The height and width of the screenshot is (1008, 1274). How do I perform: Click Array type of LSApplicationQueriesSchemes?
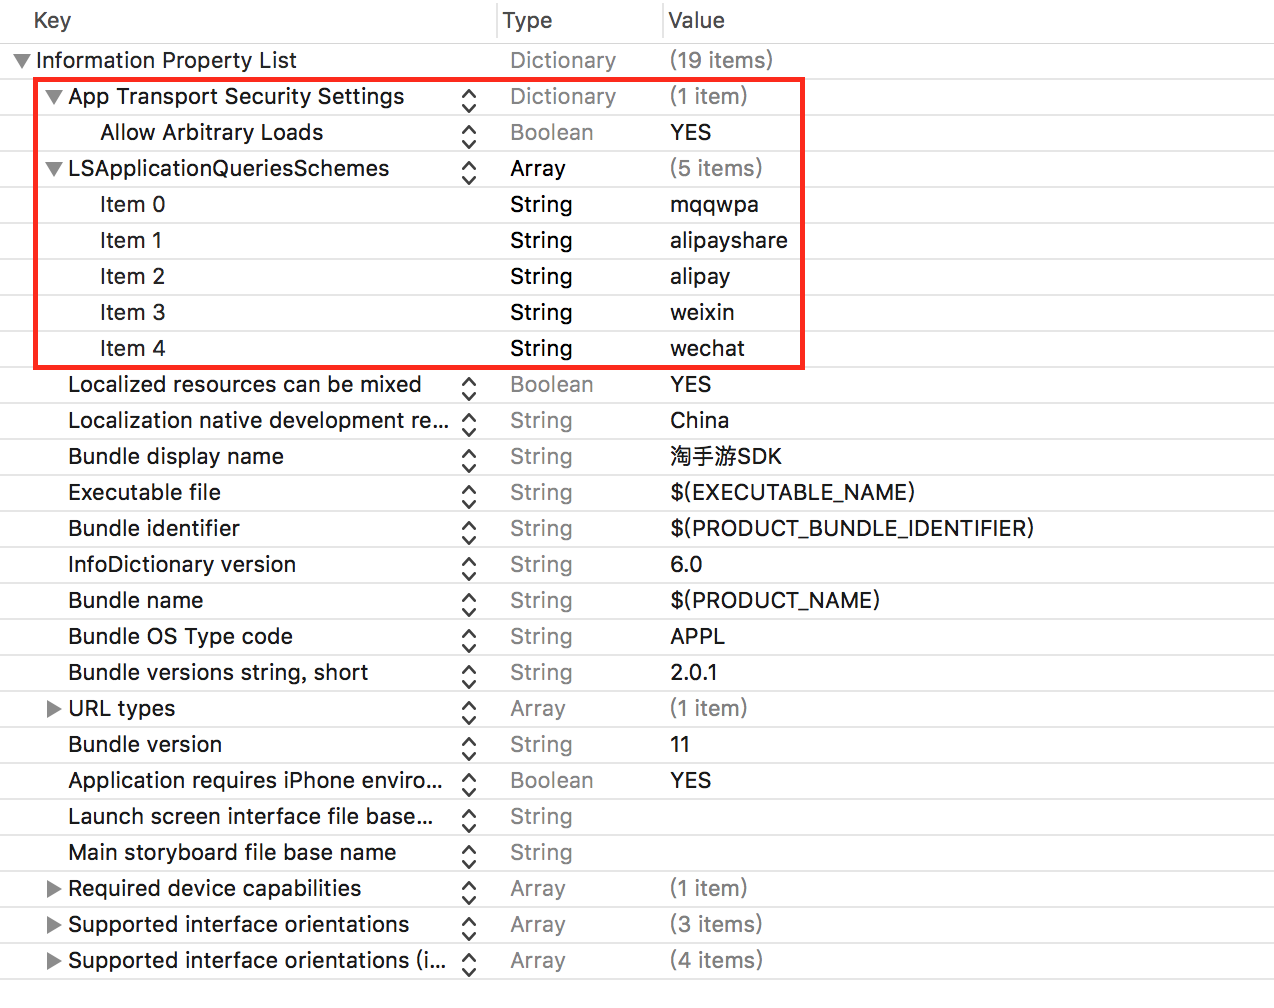(538, 170)
